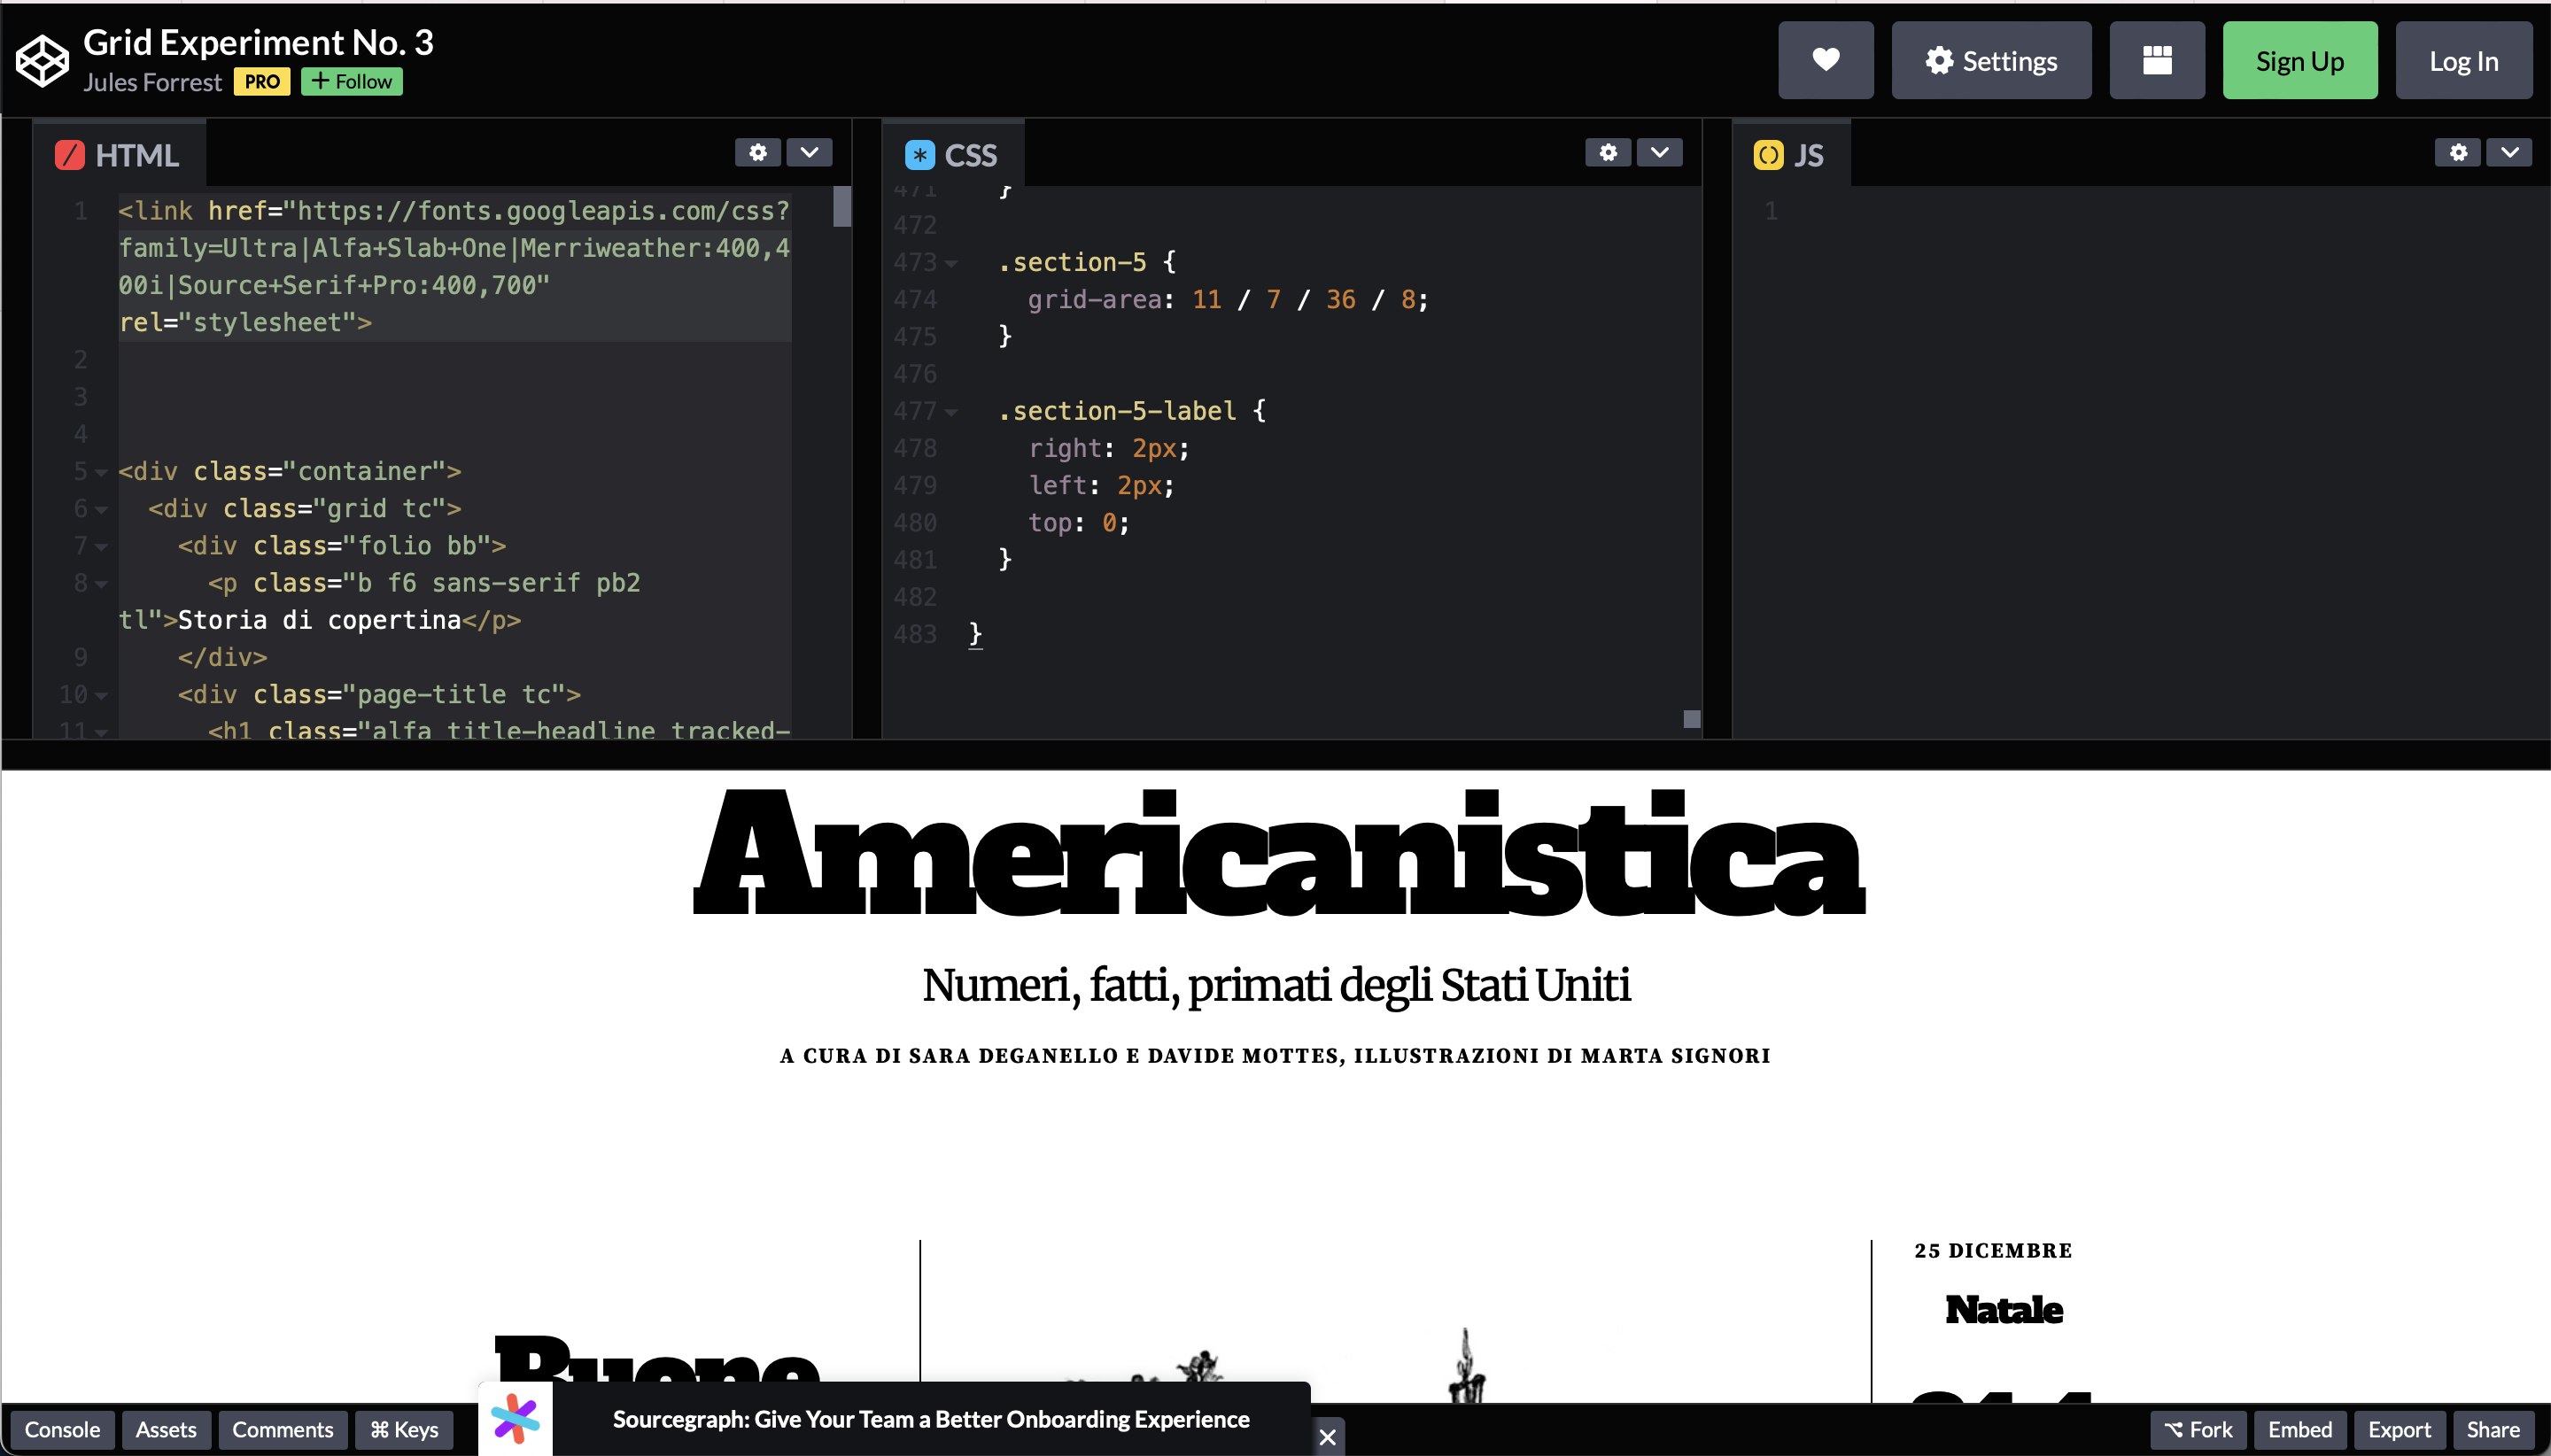
Task: Open Embed options
Action: coord(2299,1430)
